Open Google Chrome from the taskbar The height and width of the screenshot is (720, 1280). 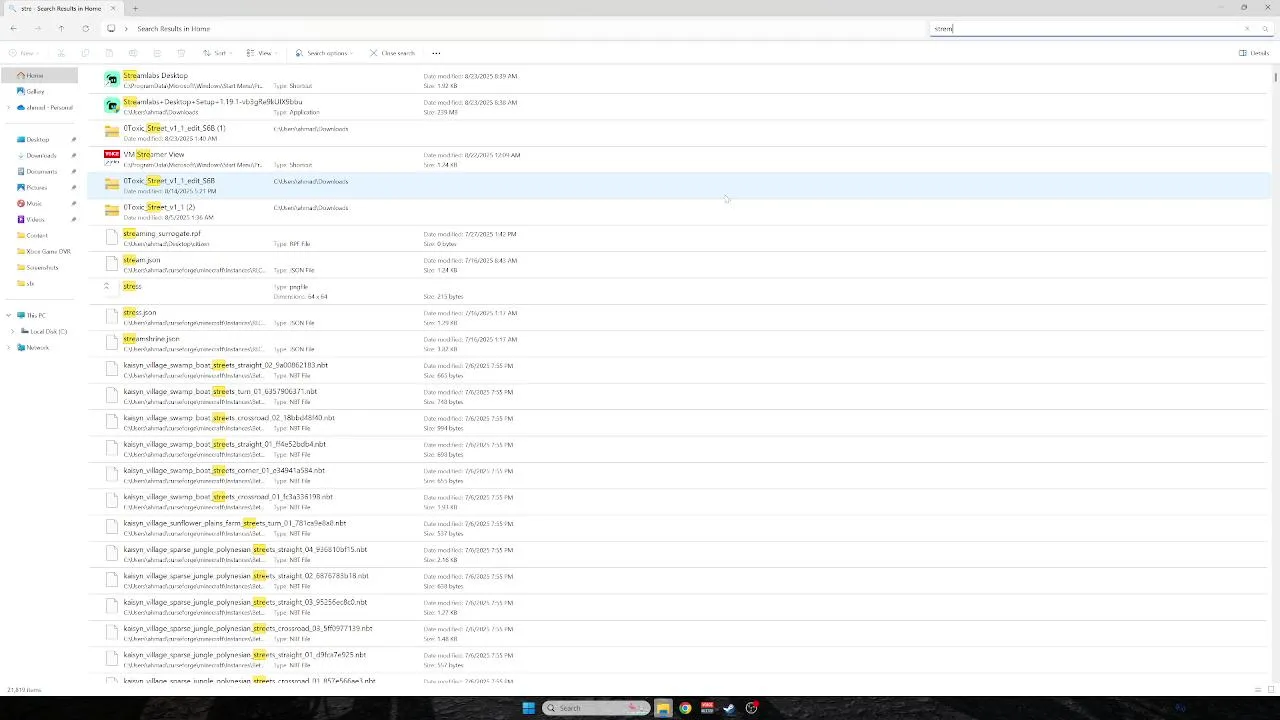685,708
